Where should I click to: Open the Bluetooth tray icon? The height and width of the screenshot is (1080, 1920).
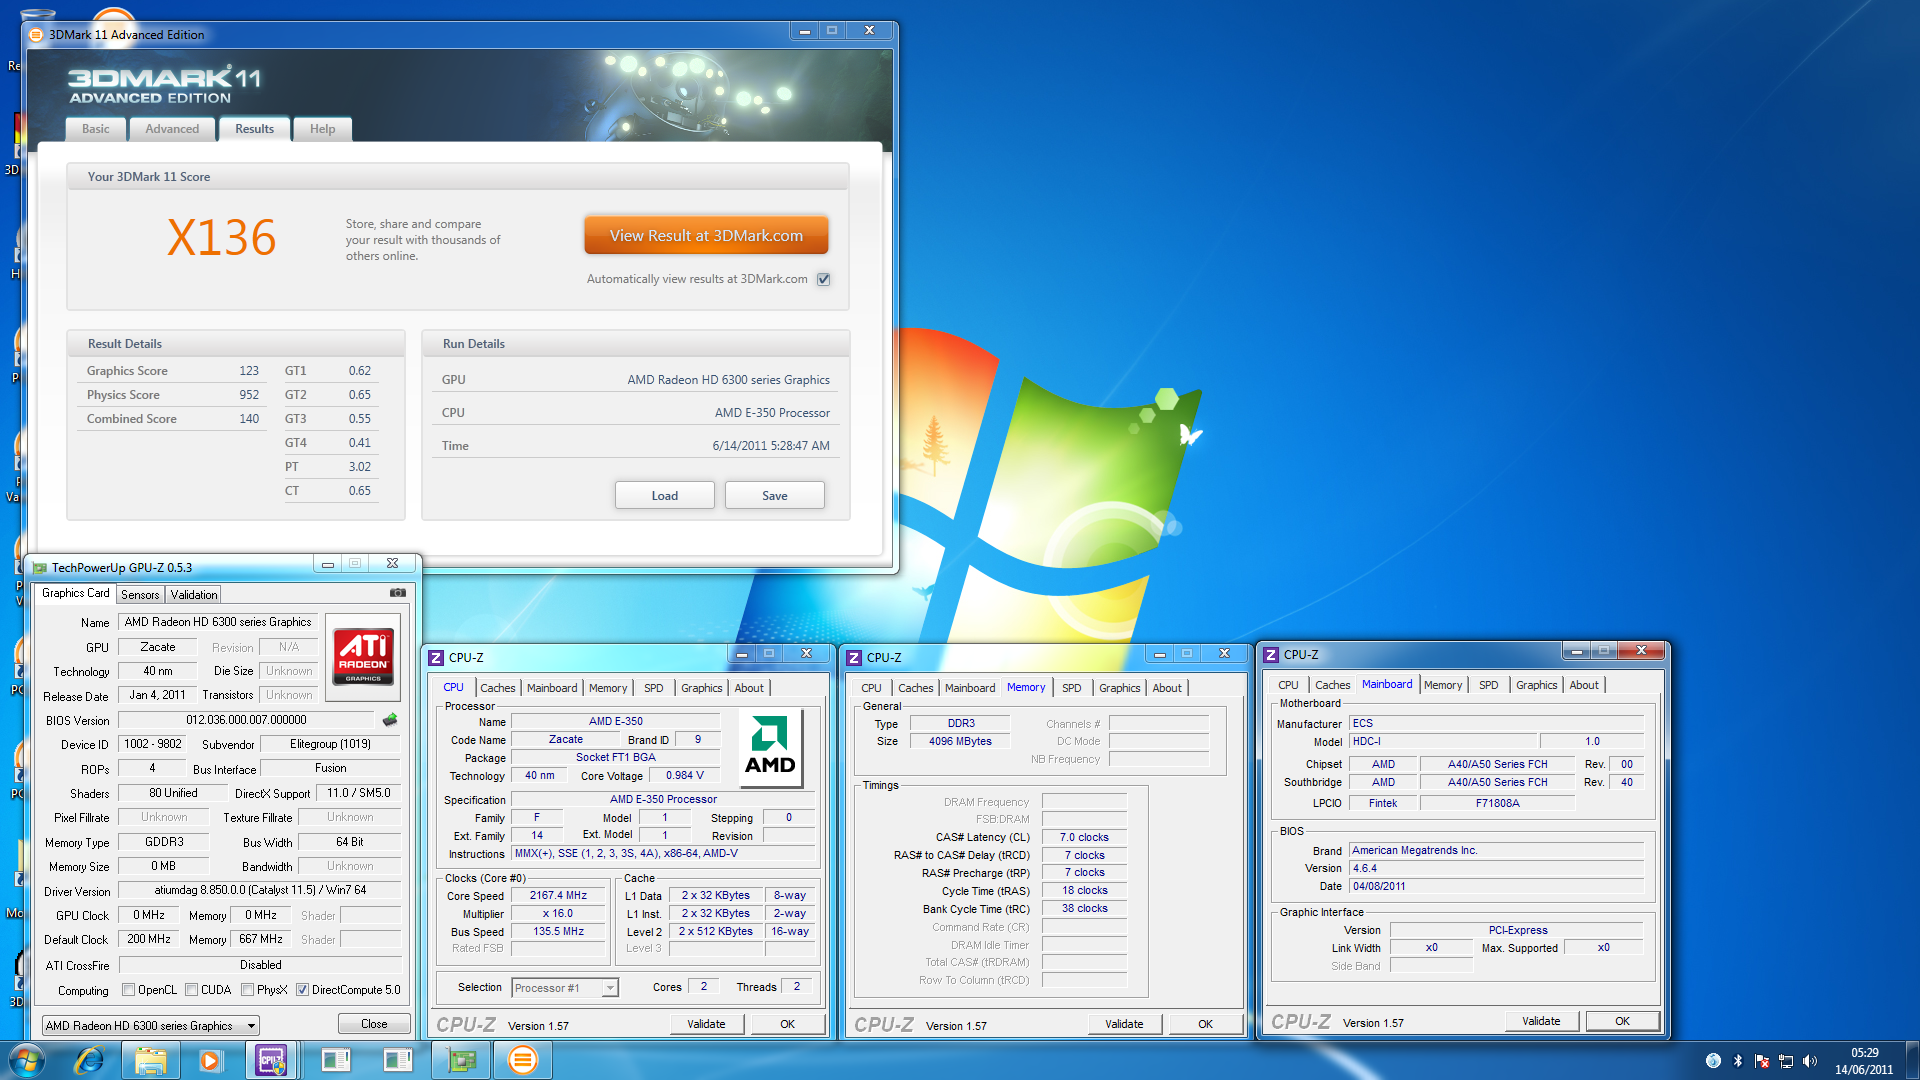[1737, 1061]
